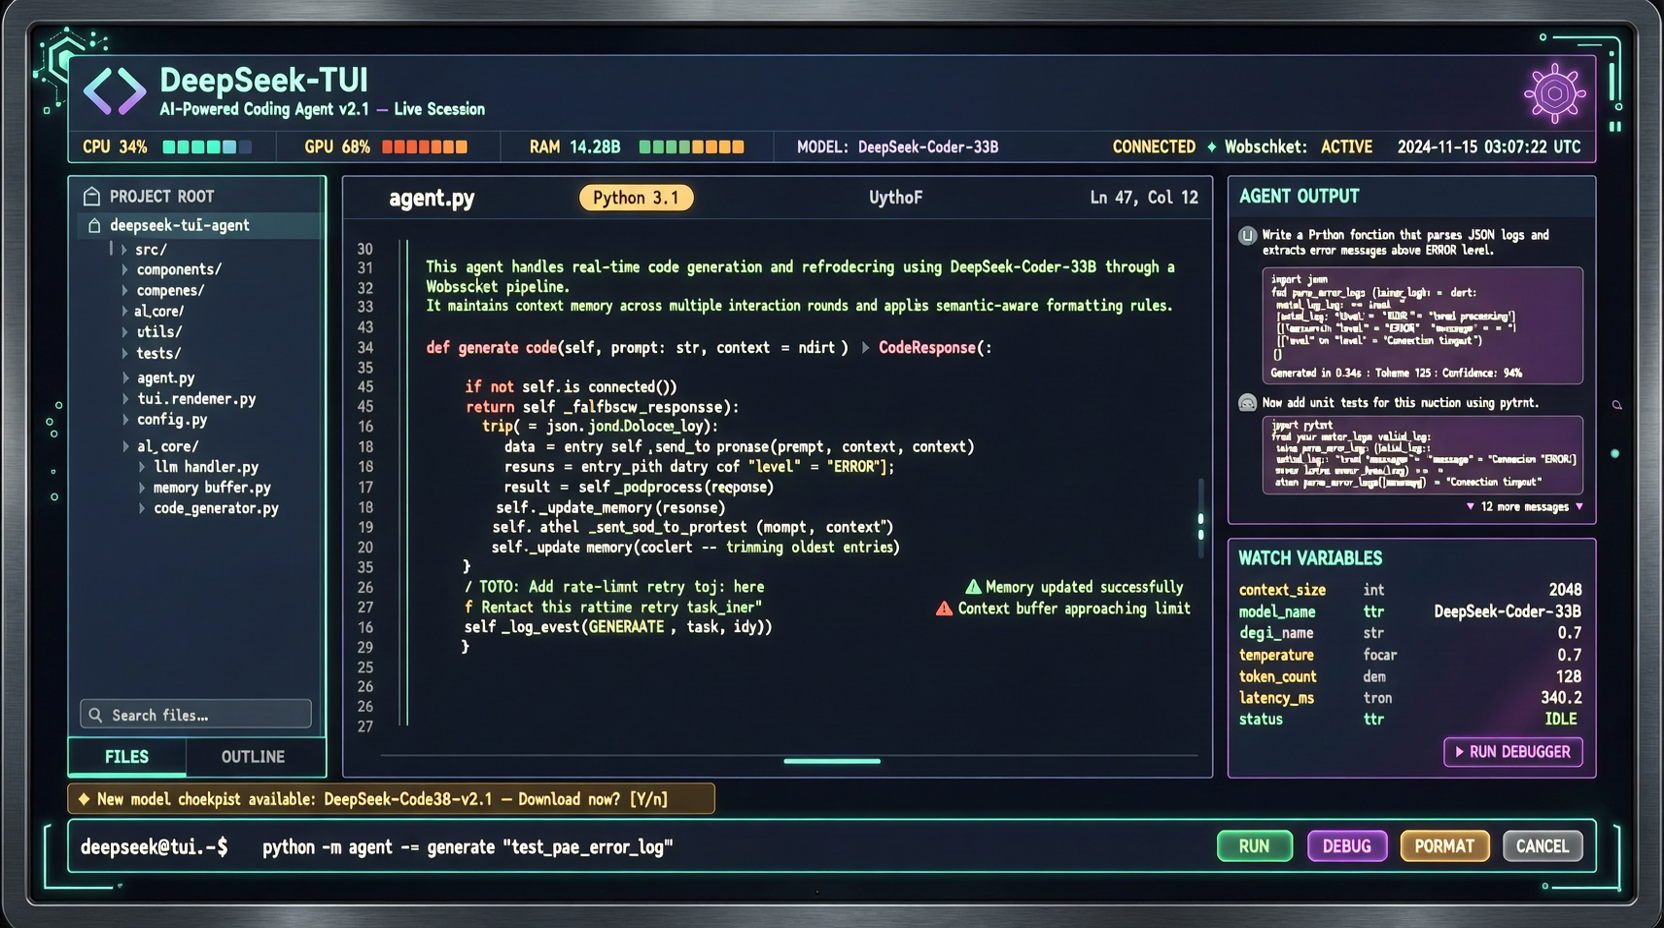Screen dimensions: 1664x928
Task: Expand the agent.py tree entry
Action: click(126, 378)
